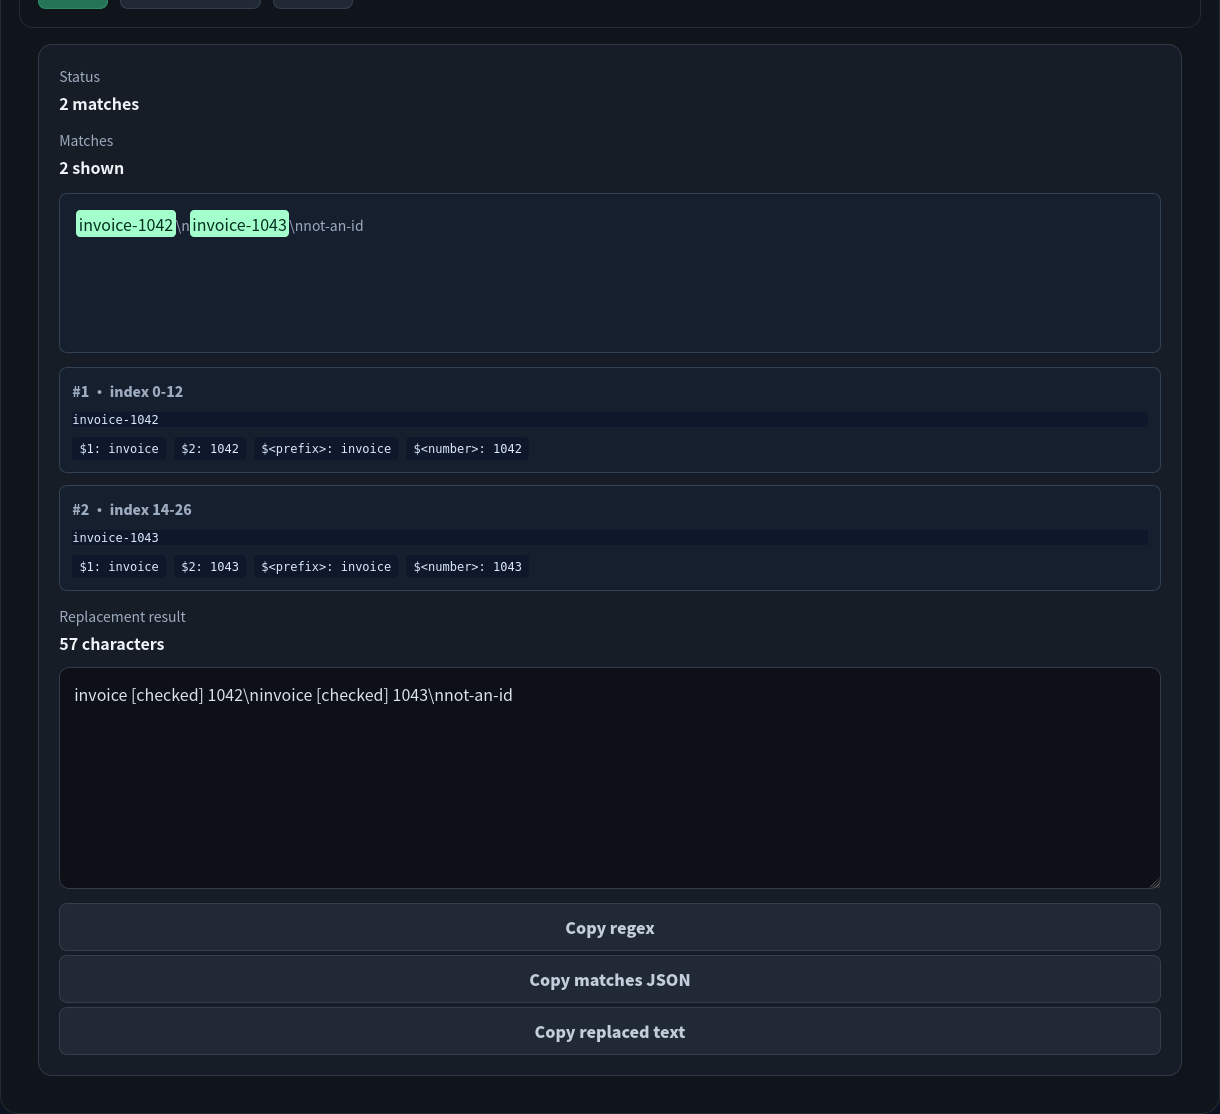
Task: Click the green button at the top edge
Action: pos(73,3)
